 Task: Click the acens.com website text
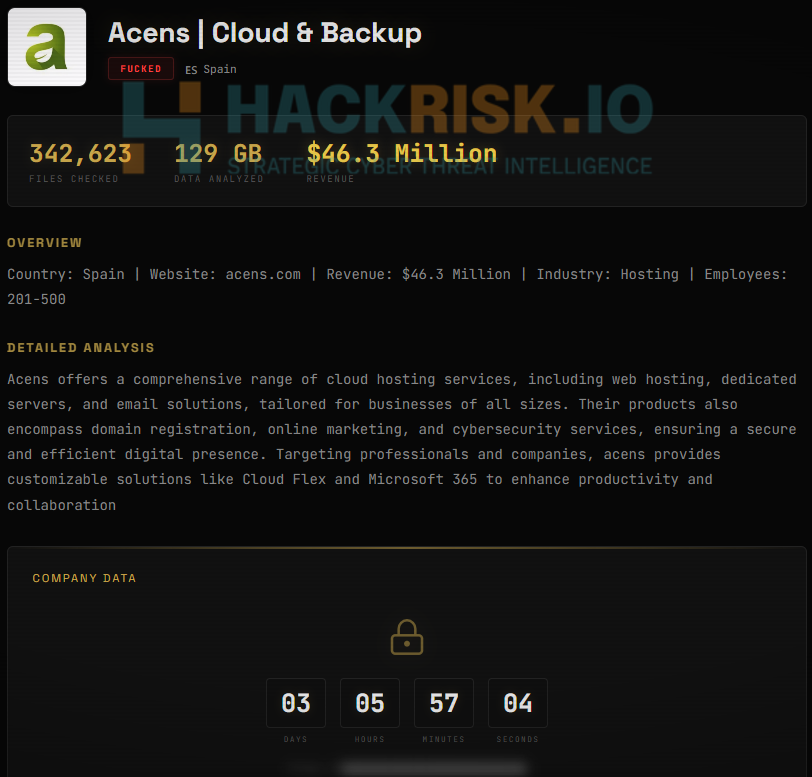click(x=263, y=274)
